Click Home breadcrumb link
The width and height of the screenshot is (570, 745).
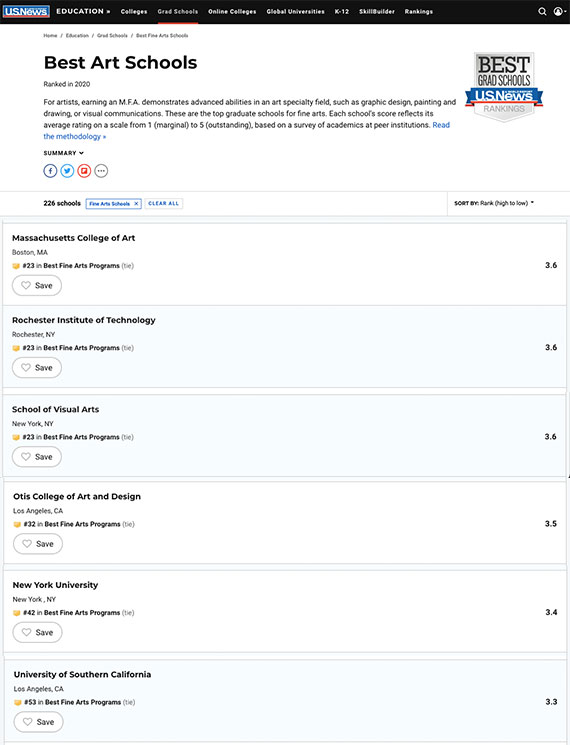click(x=50, y=36)
